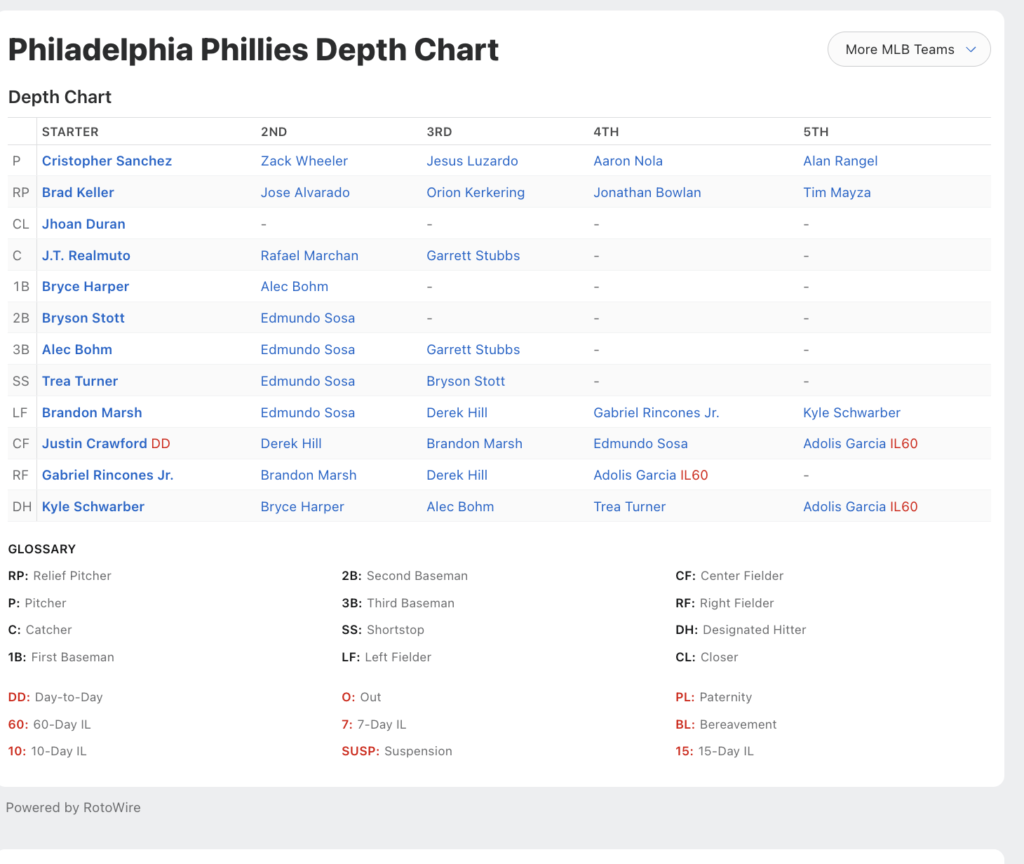This screenshot has width=1024, height=864.
Task: Select Trea Turner shortstop starter
Action: pyautogui.click(x=80, y=381)
